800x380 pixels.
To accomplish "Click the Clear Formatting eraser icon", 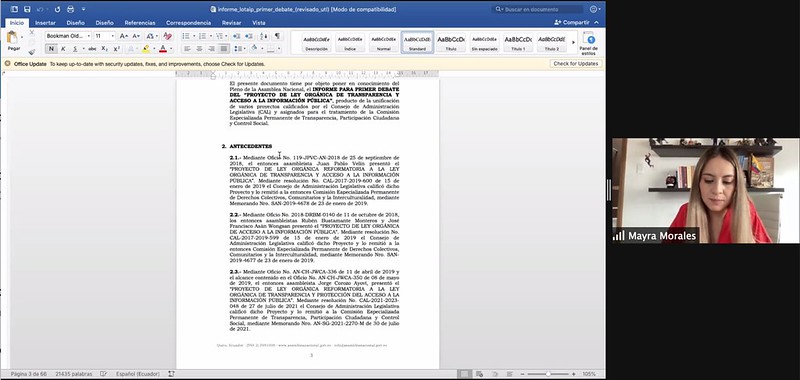I will (x=167, y=36).
